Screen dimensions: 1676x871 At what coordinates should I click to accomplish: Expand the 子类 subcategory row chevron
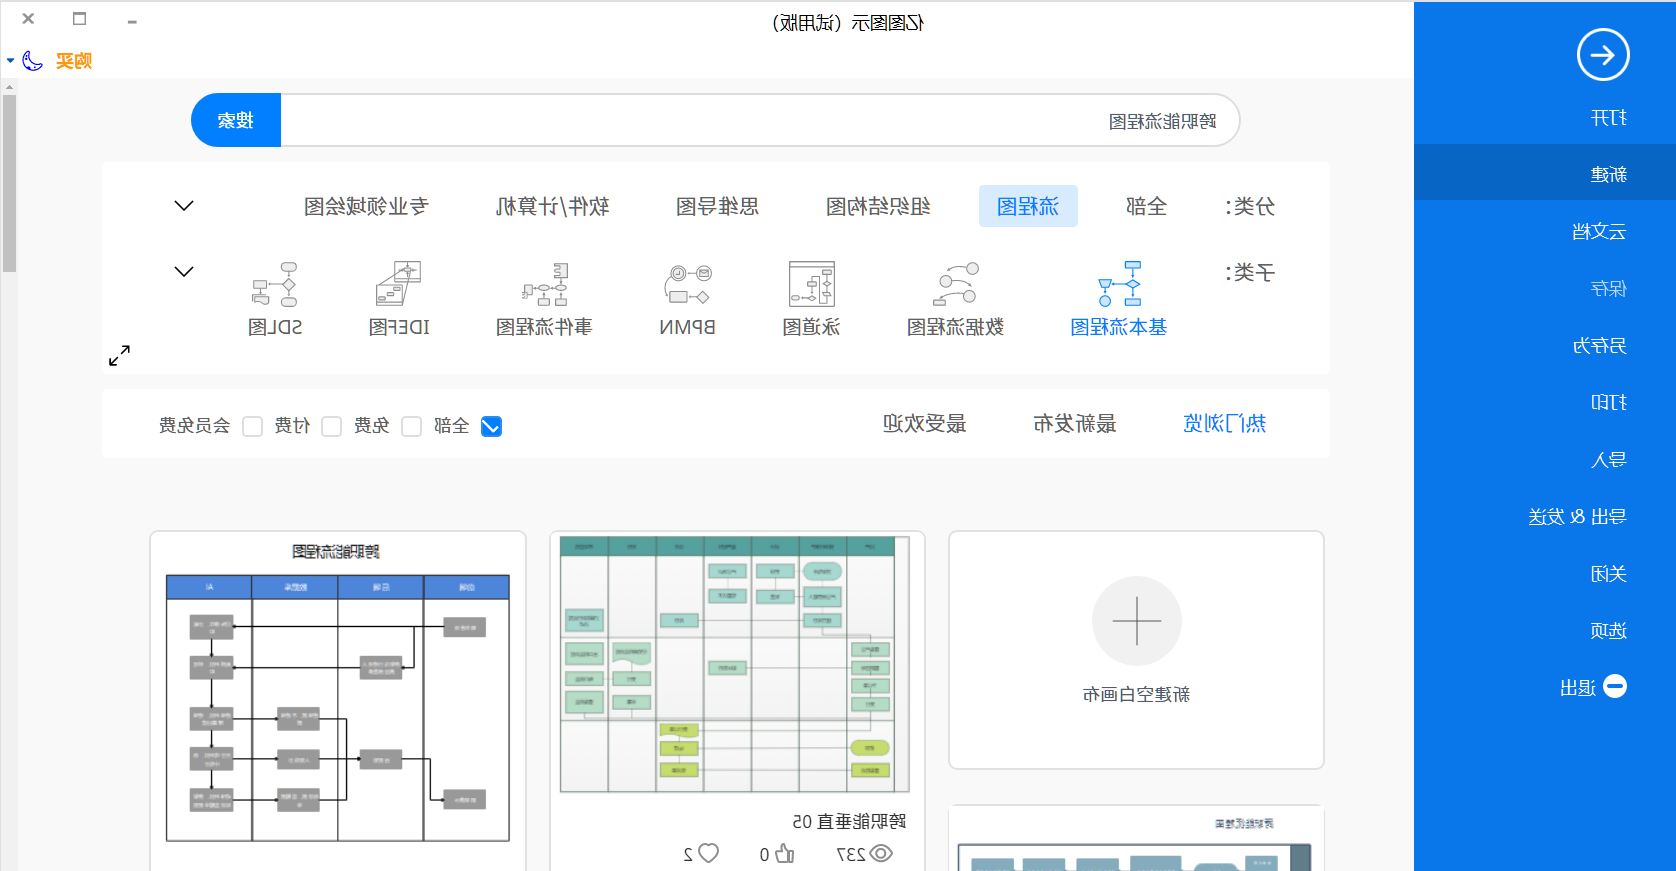pos(184,272)
